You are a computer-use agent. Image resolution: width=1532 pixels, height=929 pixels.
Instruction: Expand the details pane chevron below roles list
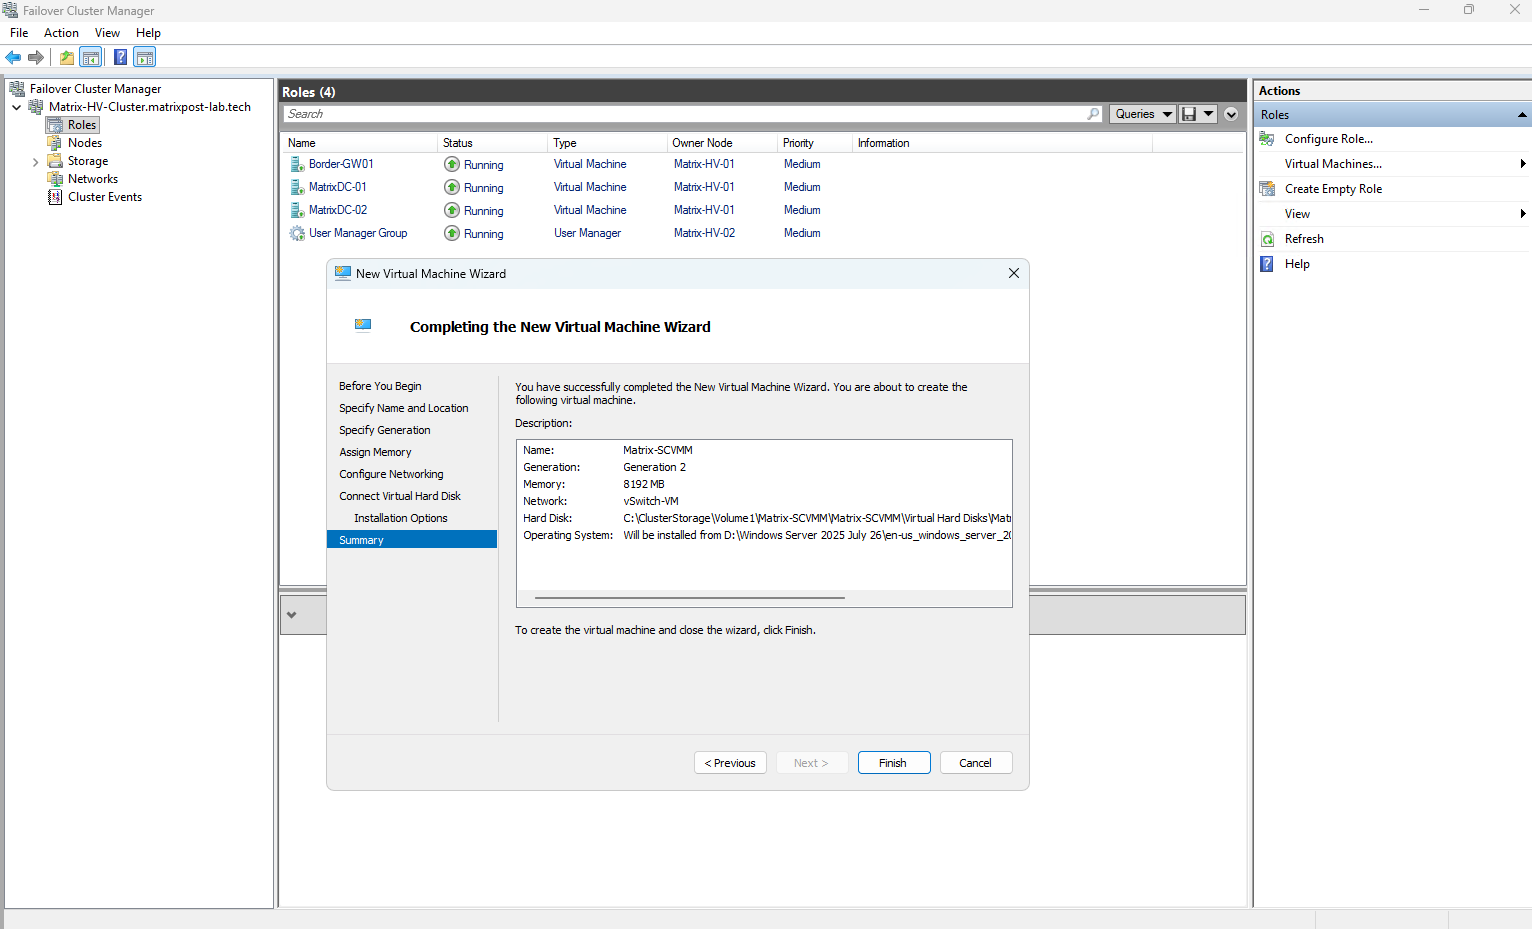[291, 615]
